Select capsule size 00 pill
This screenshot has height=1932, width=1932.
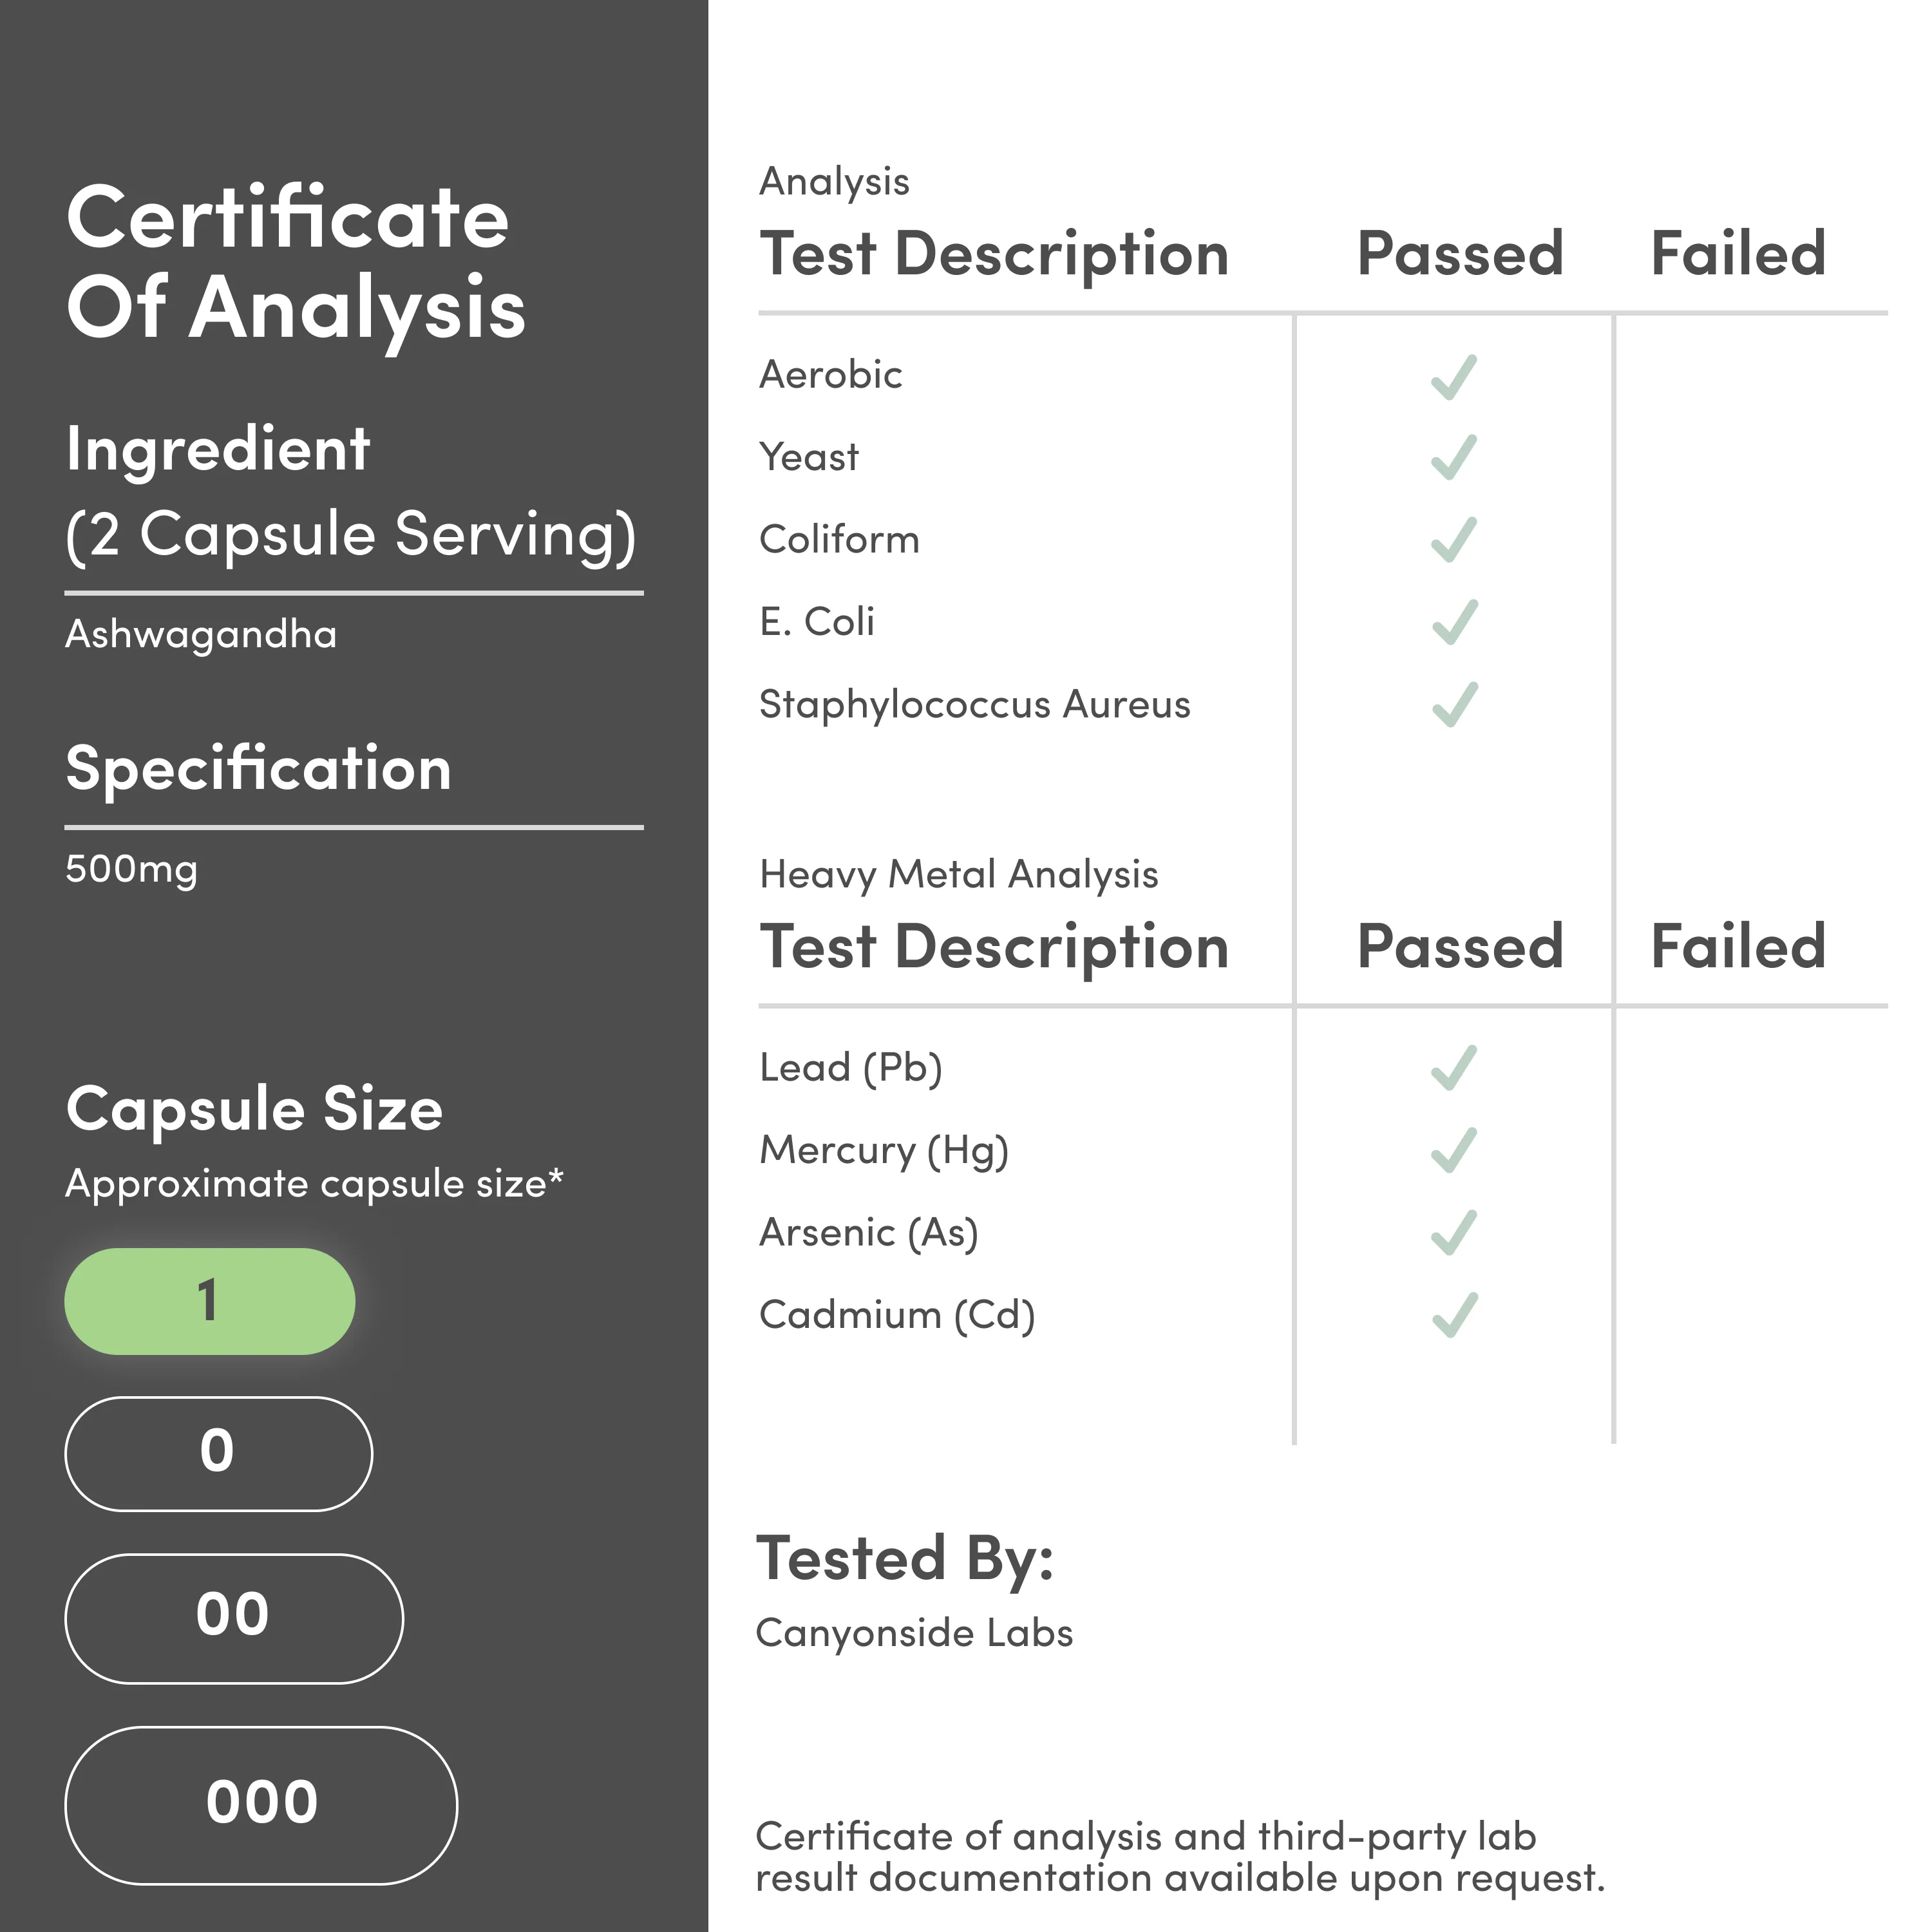click(x=233, y=1618)
